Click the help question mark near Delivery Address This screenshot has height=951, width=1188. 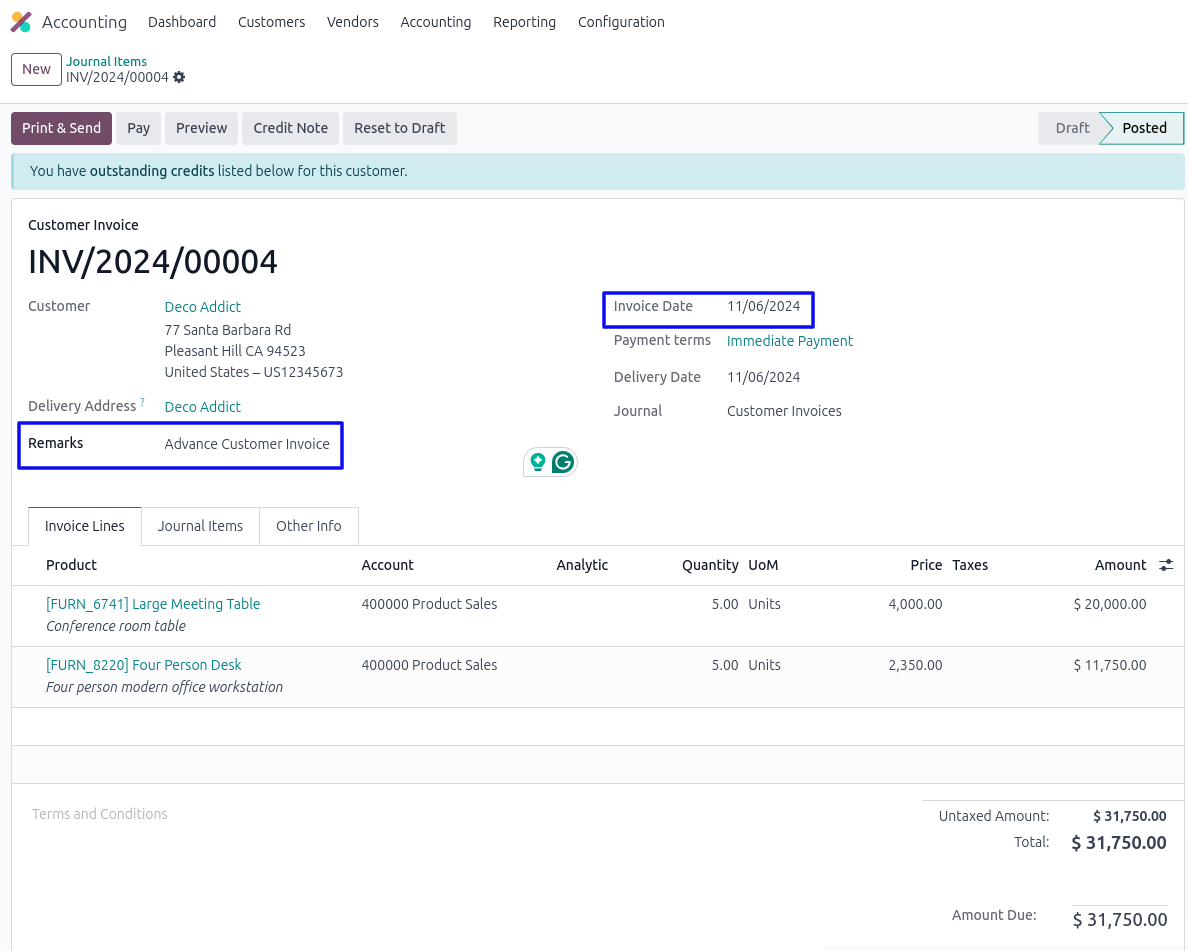142,402
